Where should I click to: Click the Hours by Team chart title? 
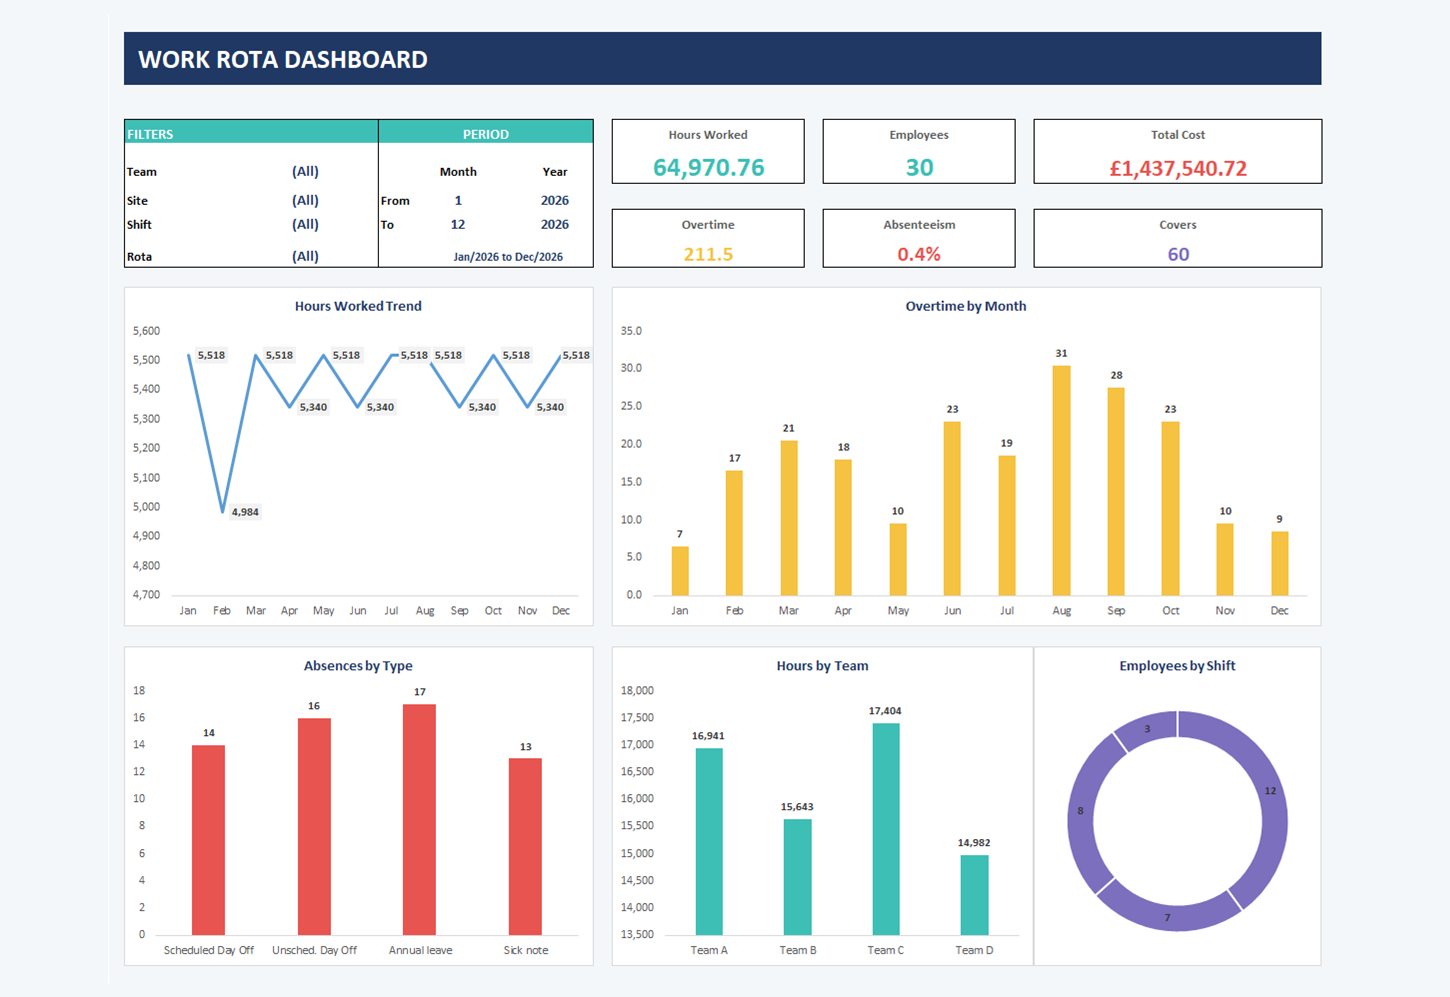pyautogui.click(x=822, y=665)
